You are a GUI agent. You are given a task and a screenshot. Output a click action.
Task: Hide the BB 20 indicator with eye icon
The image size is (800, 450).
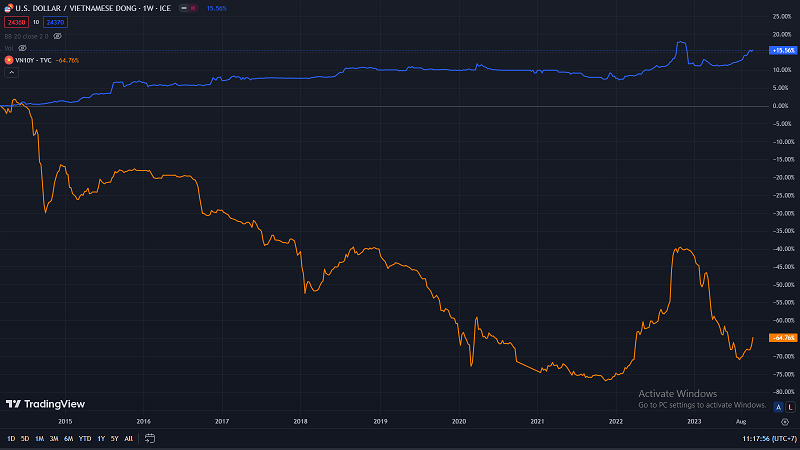coord(57,35)
